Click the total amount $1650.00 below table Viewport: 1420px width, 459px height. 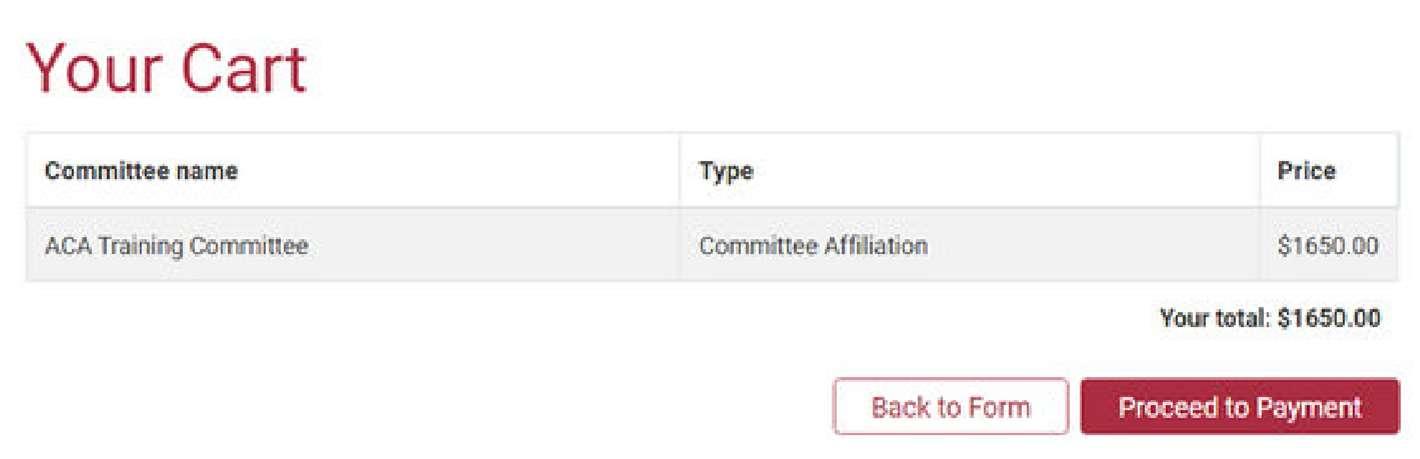click(x=1329, y=319)
